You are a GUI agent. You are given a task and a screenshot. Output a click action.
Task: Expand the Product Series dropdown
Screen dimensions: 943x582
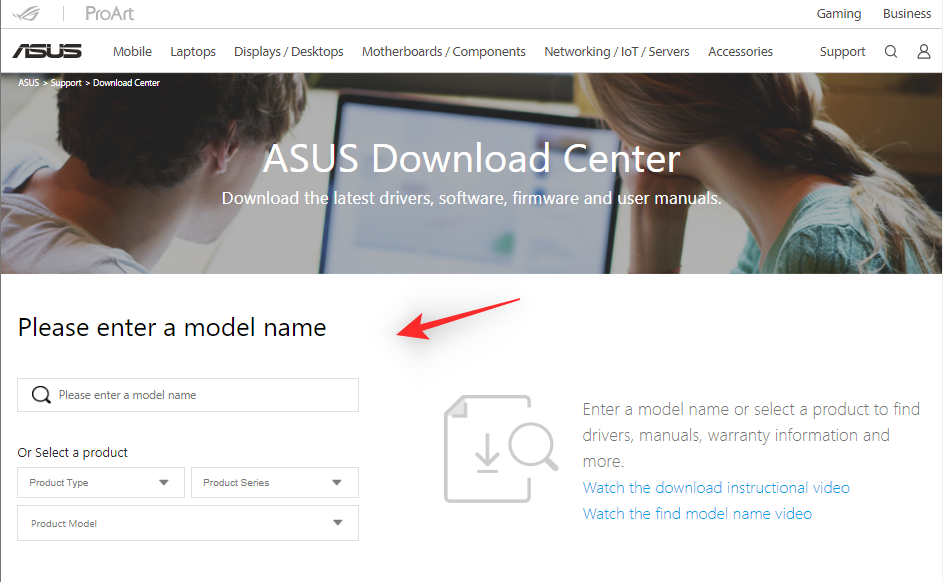274,482
